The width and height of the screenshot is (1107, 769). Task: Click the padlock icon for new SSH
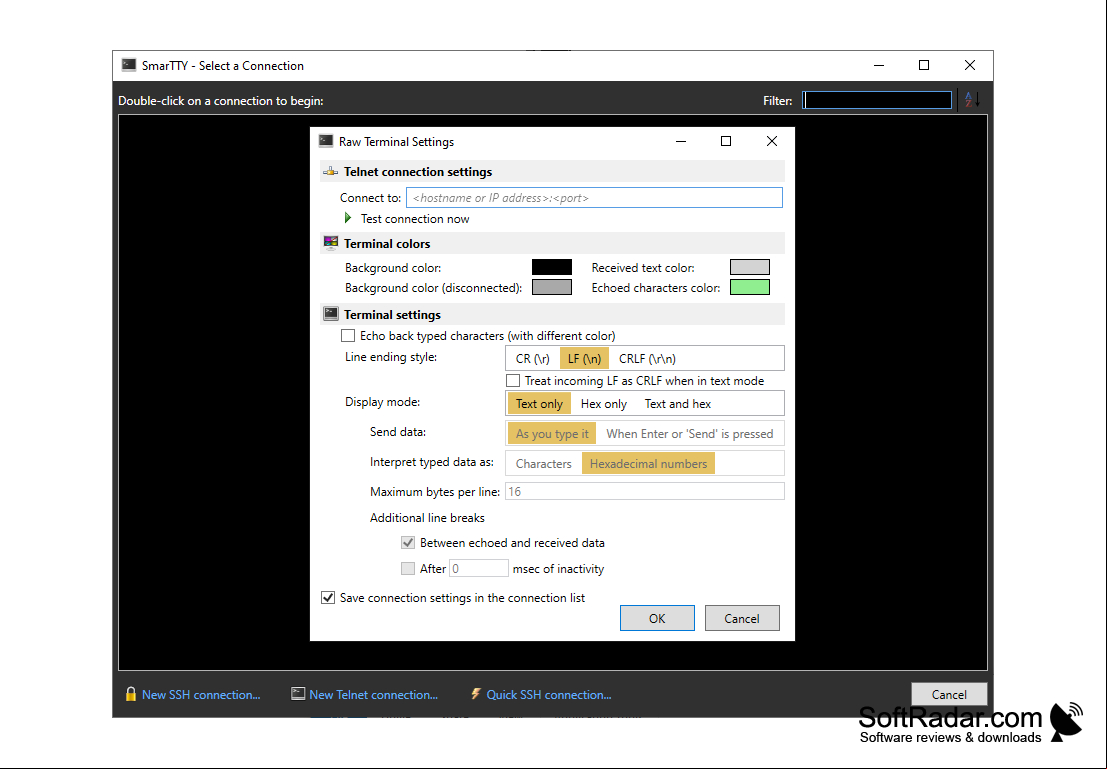pos(131,694)
